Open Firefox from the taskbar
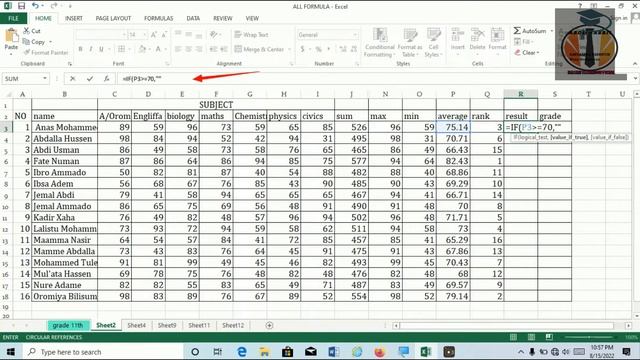The height and width of the screenshot is (360, 640). (x=380, y=351)
